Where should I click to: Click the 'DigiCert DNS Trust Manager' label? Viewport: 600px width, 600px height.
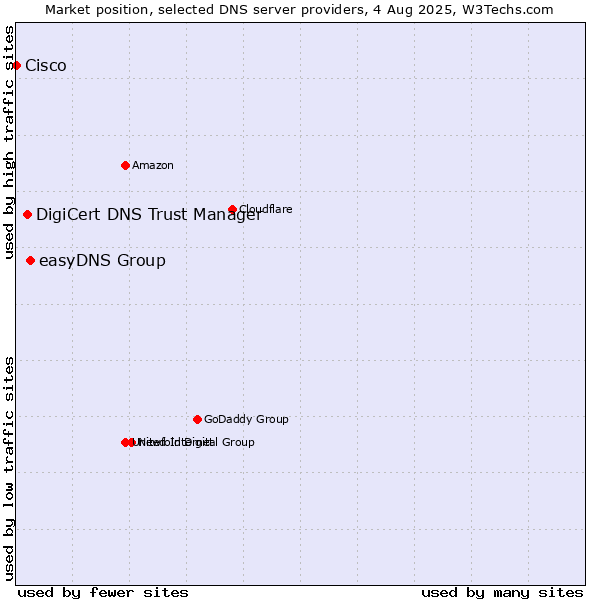[149, 215]
